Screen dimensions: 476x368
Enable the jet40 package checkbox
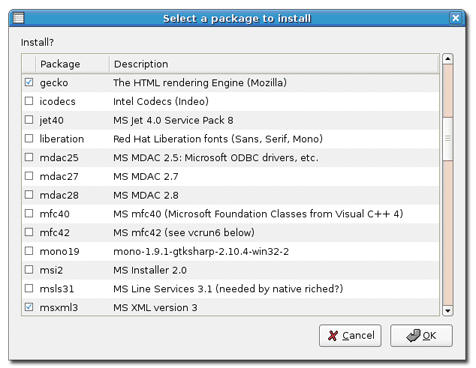coord(29,119)
